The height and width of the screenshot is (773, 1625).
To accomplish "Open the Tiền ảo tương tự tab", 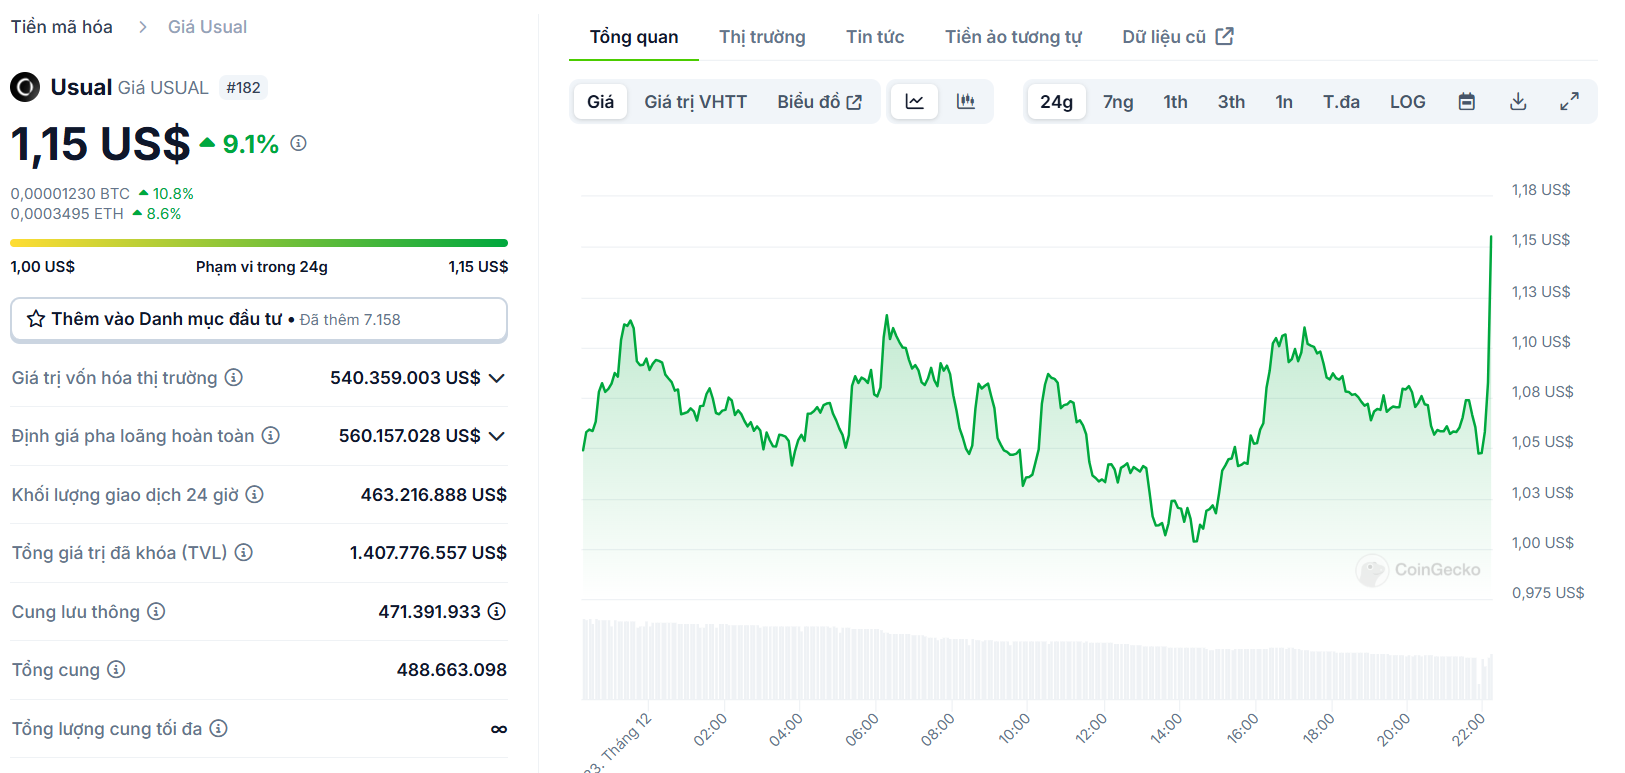I will (1013, 37).
